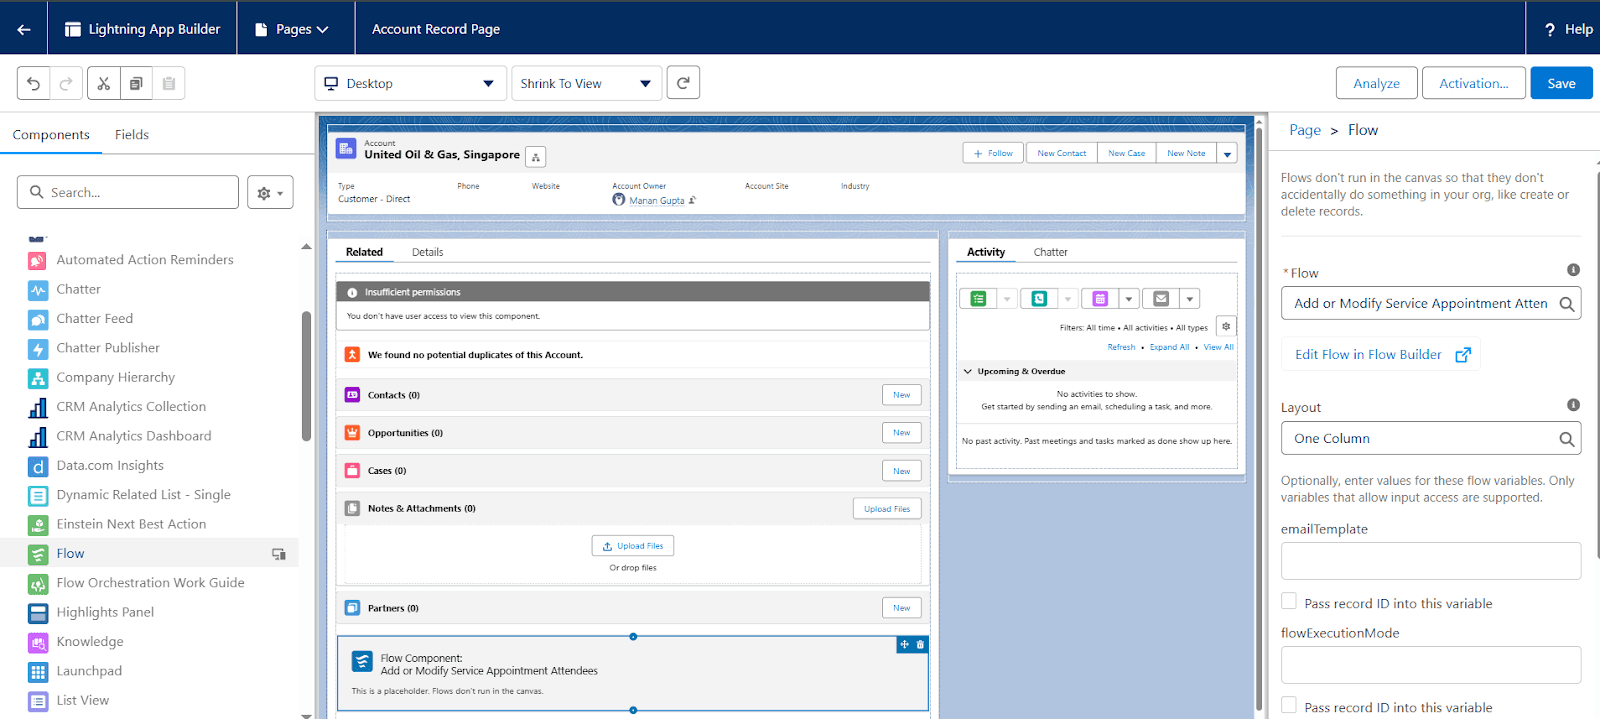Click the Data.com Insights icon
The image size is (1600, 719).
click(38, 466)
